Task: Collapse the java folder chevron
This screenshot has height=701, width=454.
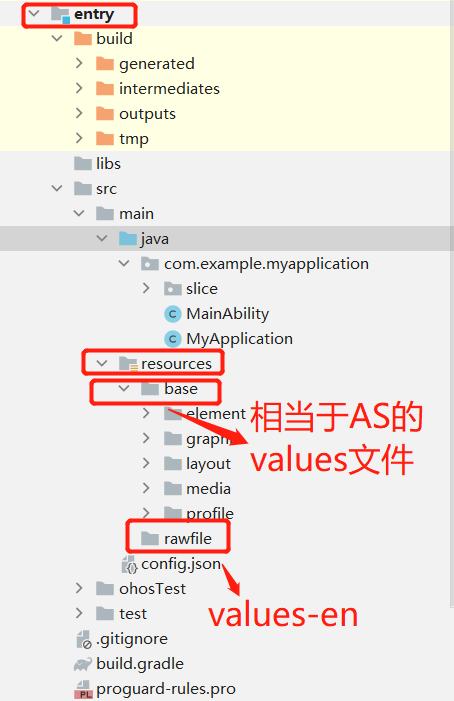Action: [x=102, y=239]
